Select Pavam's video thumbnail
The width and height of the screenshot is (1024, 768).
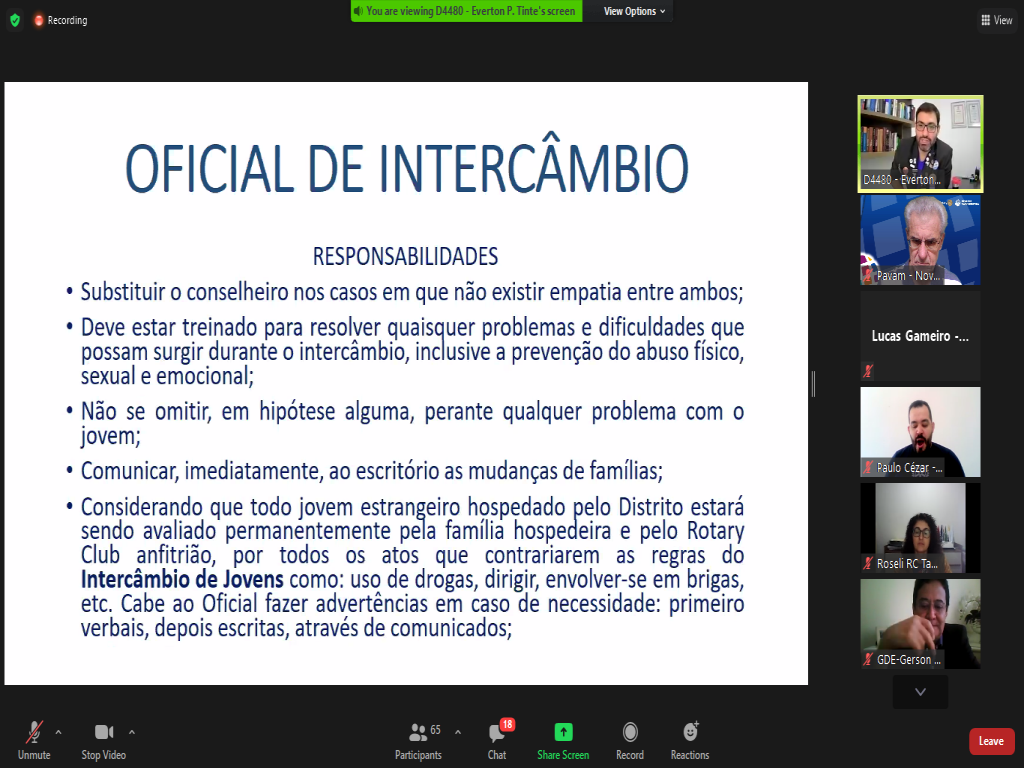(920, 240)
